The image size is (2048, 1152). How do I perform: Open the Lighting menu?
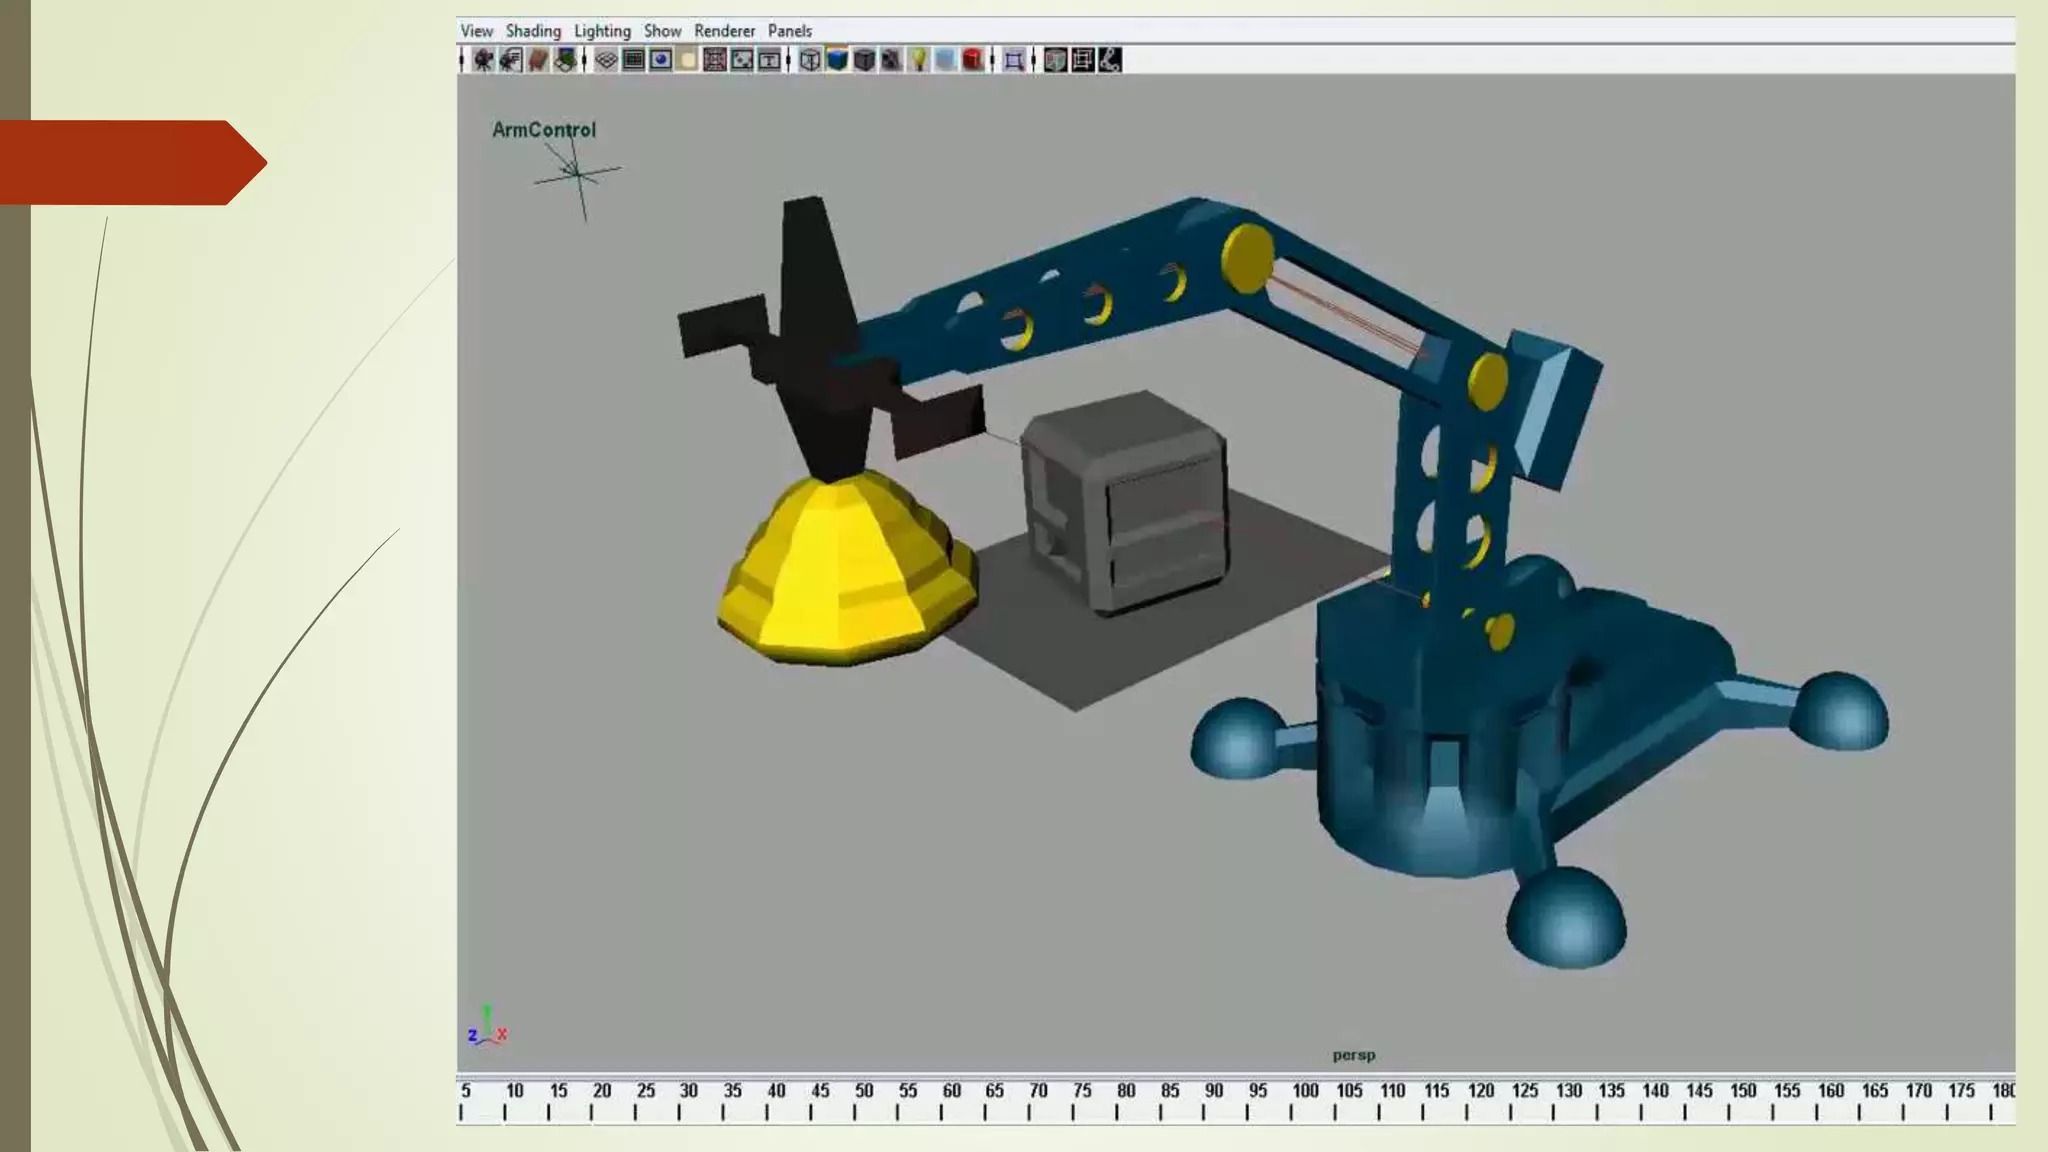pos(602,31)
